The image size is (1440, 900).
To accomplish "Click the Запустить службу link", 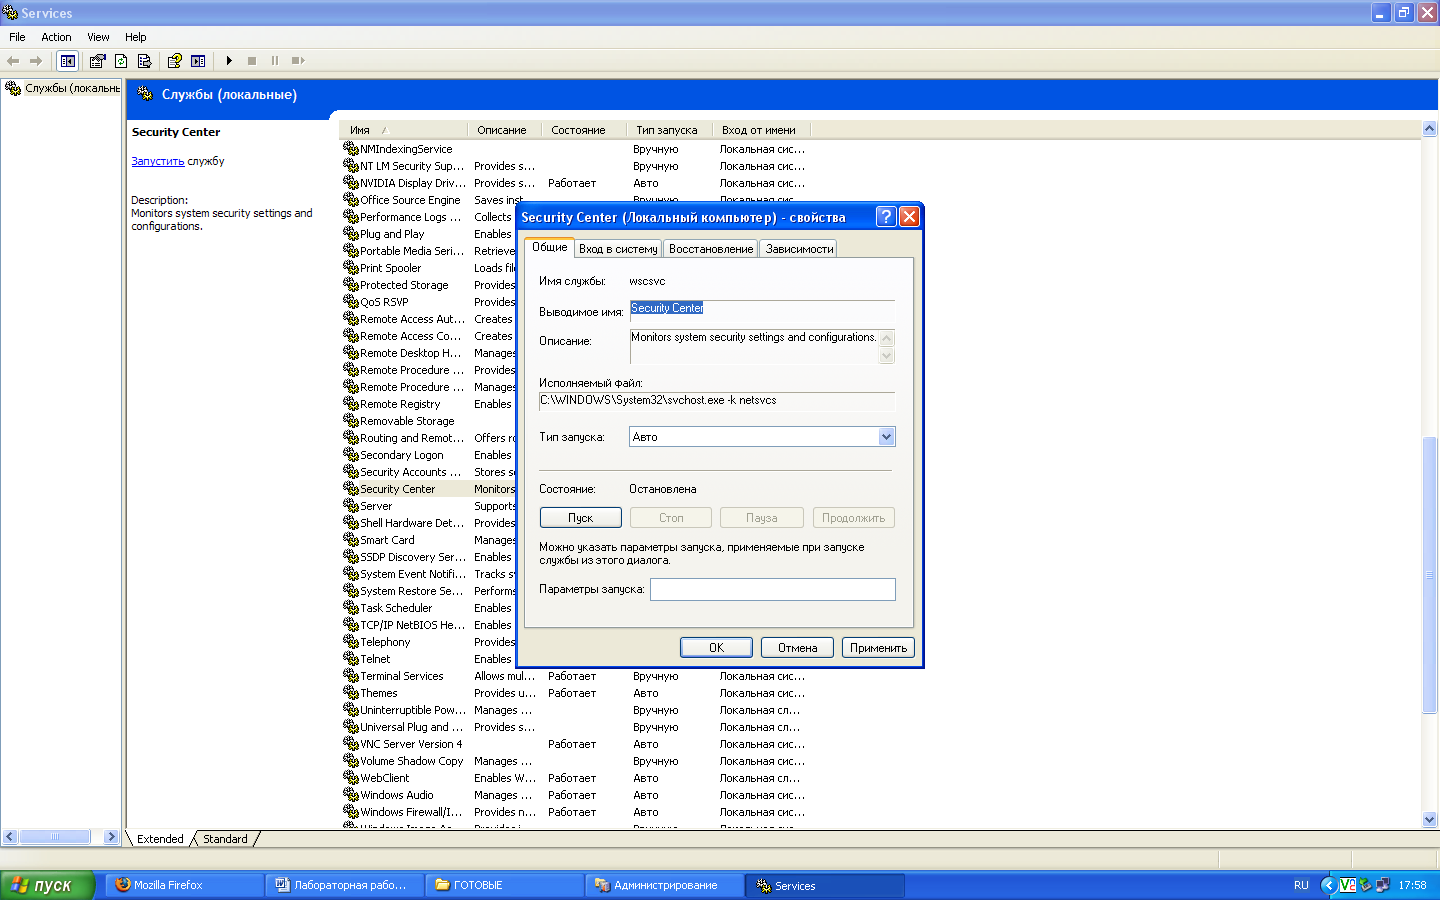I will 157,161.
